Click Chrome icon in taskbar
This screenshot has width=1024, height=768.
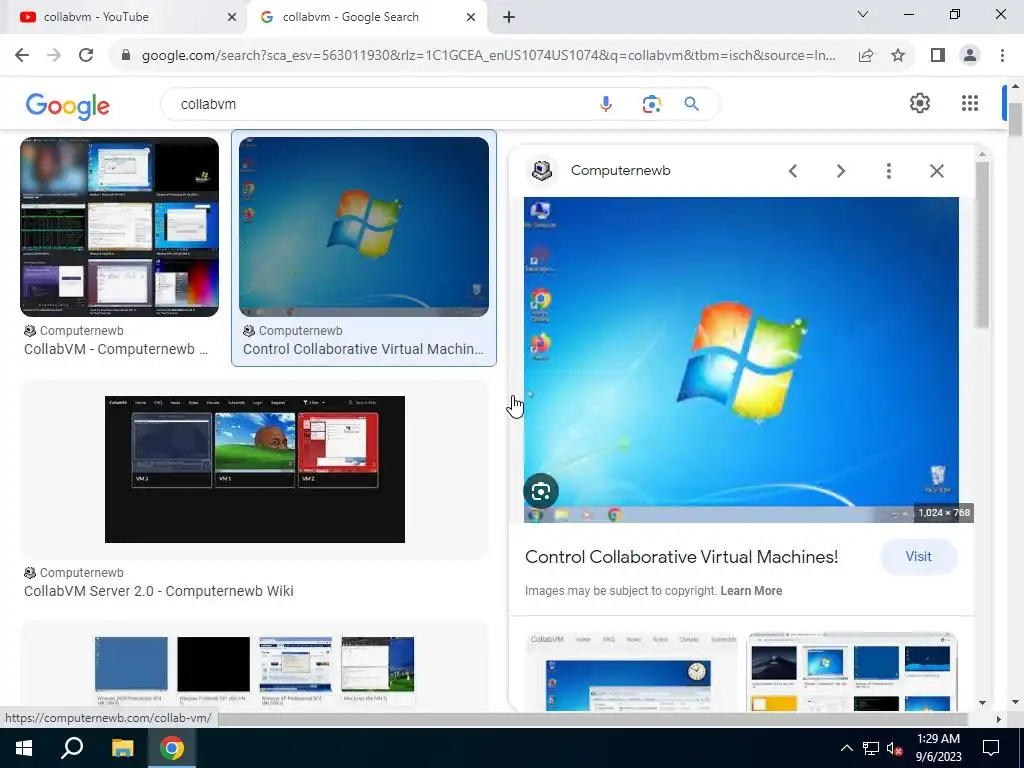(x=172, y=748)
